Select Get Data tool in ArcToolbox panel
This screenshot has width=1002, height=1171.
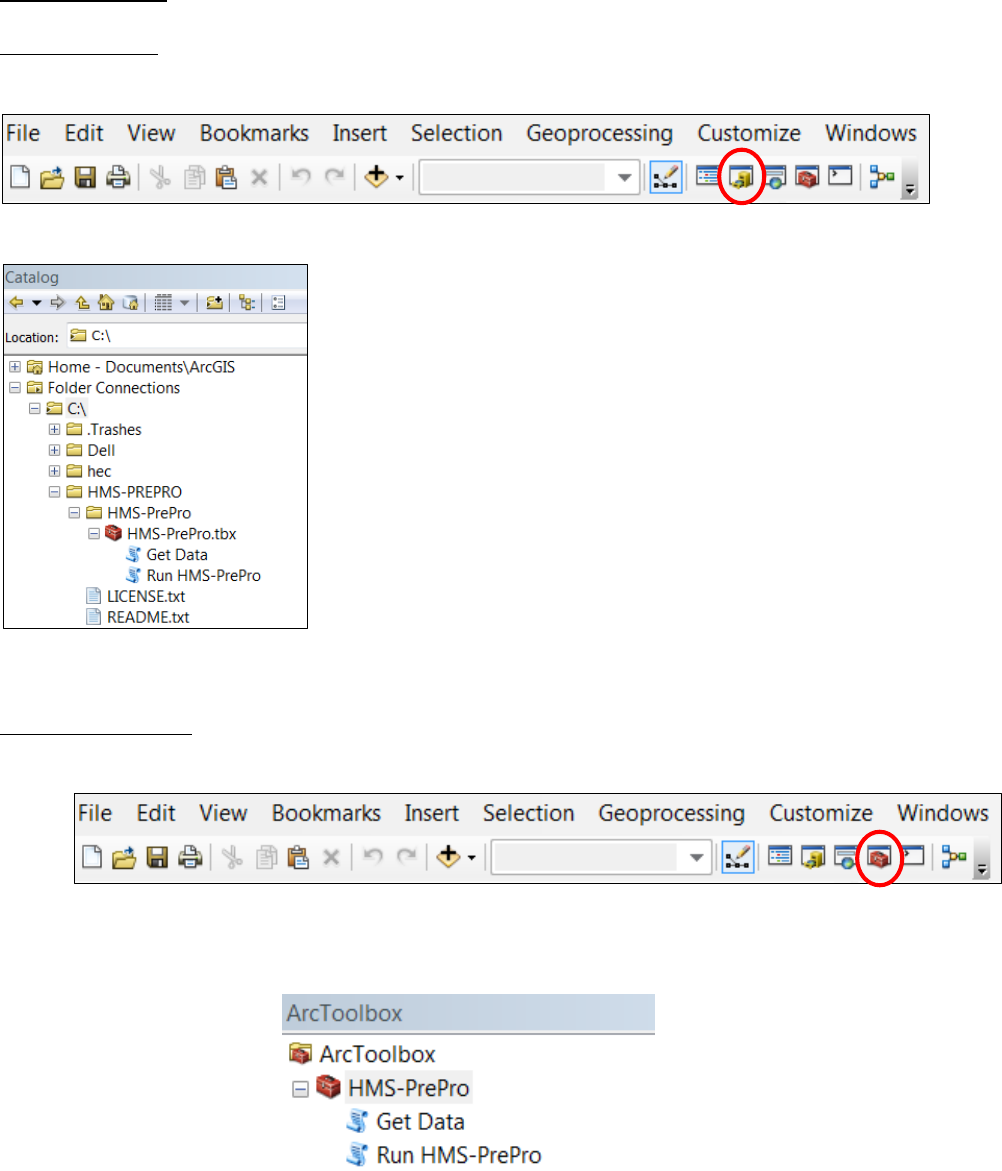pos(420,1122)
